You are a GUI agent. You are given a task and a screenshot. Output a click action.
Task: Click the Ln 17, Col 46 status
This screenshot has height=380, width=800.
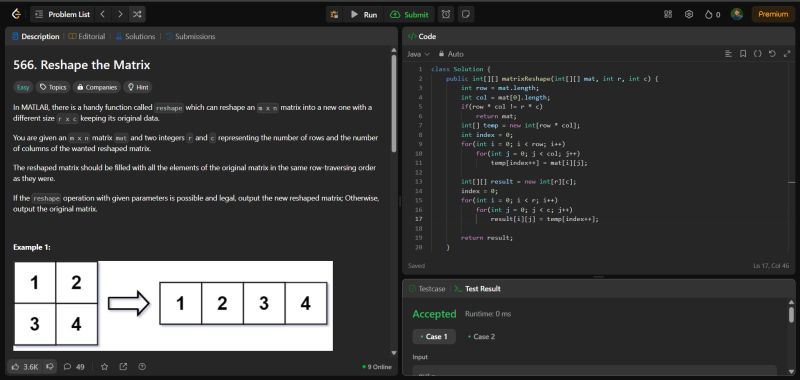[770, 266]
